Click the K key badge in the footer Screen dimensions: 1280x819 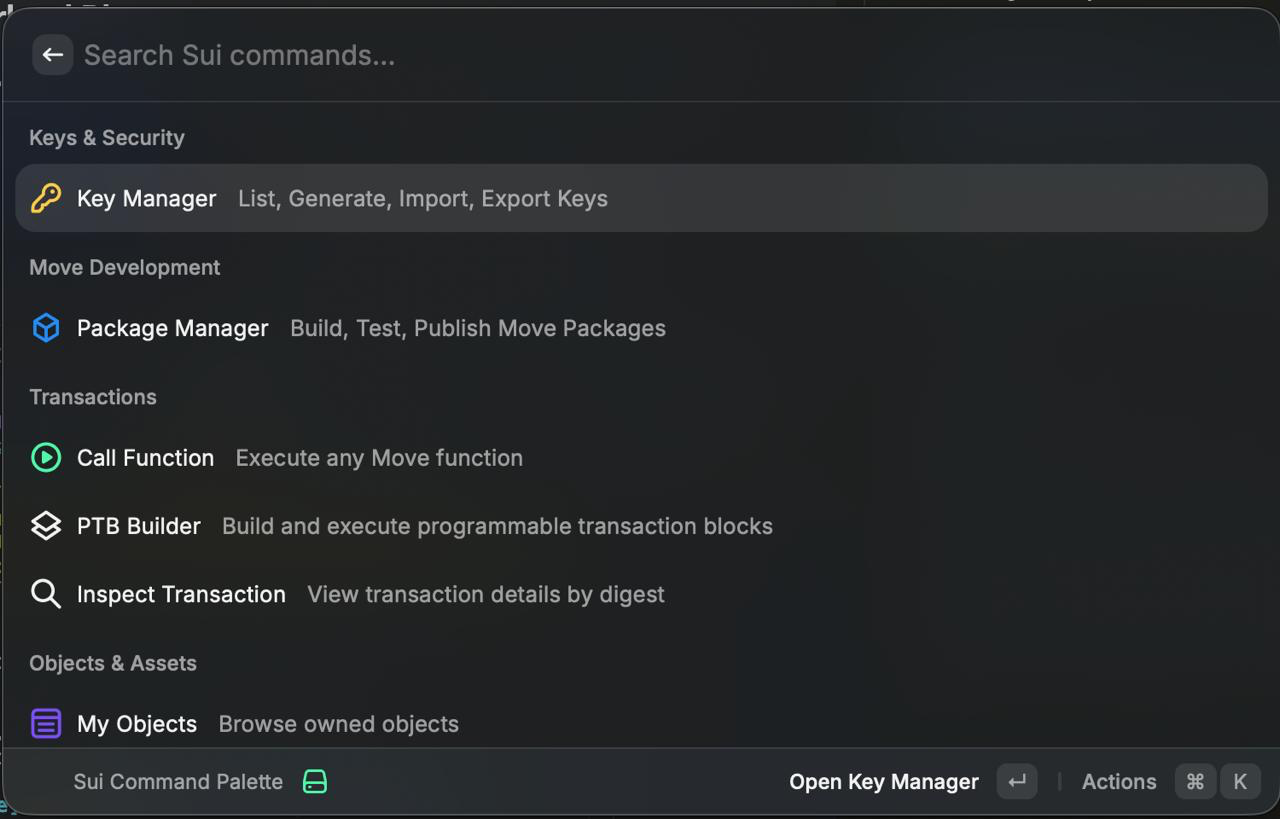coord(1240,781)
